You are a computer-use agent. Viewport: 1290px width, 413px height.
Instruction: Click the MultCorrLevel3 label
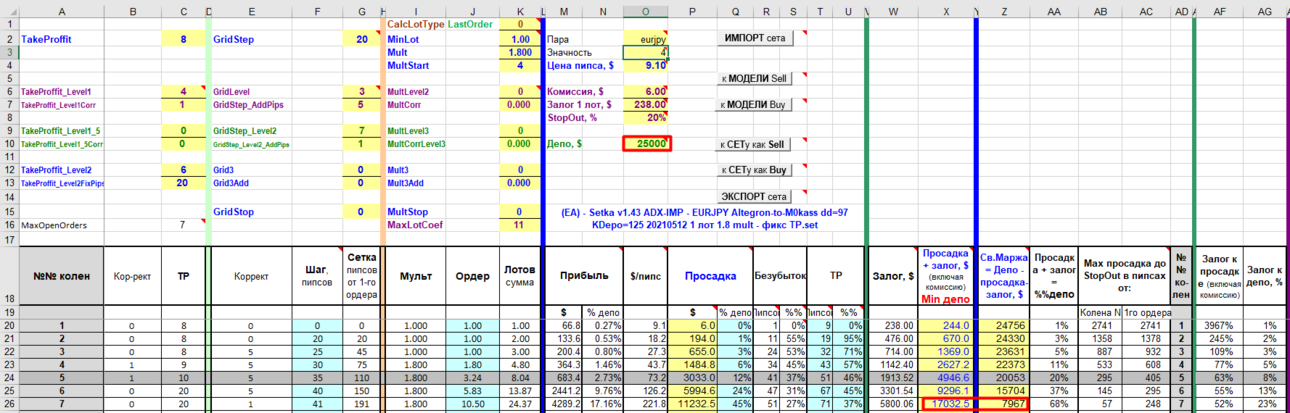click(419, 144)
